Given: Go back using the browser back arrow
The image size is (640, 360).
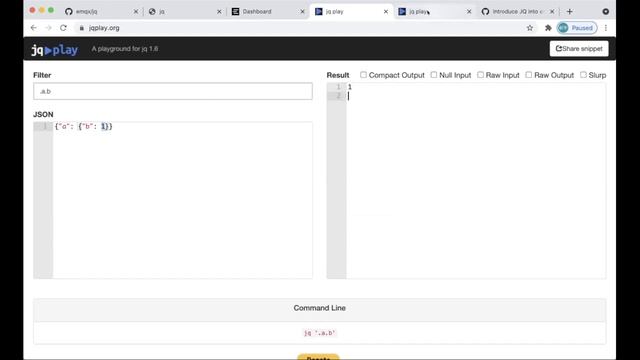Looking at the screenshot, I should click(x=33, y=28).
